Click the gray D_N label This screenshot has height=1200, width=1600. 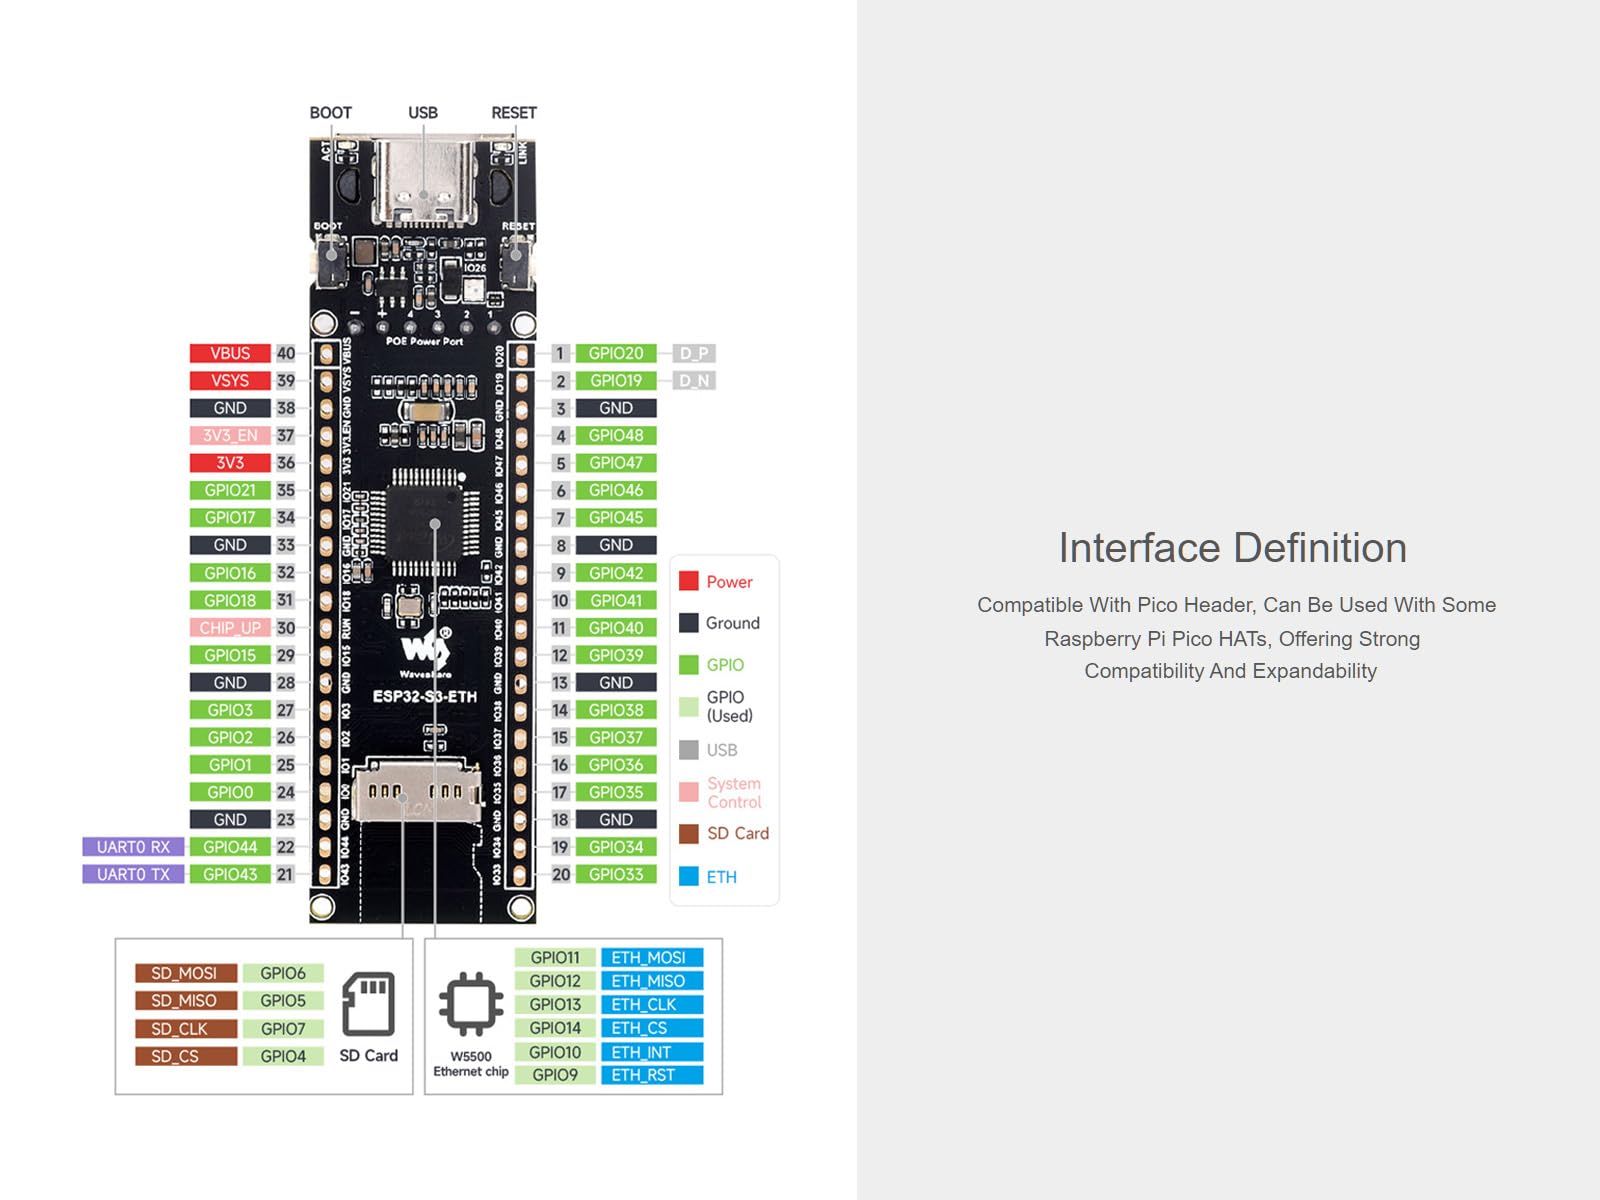(x=694, y=381)
